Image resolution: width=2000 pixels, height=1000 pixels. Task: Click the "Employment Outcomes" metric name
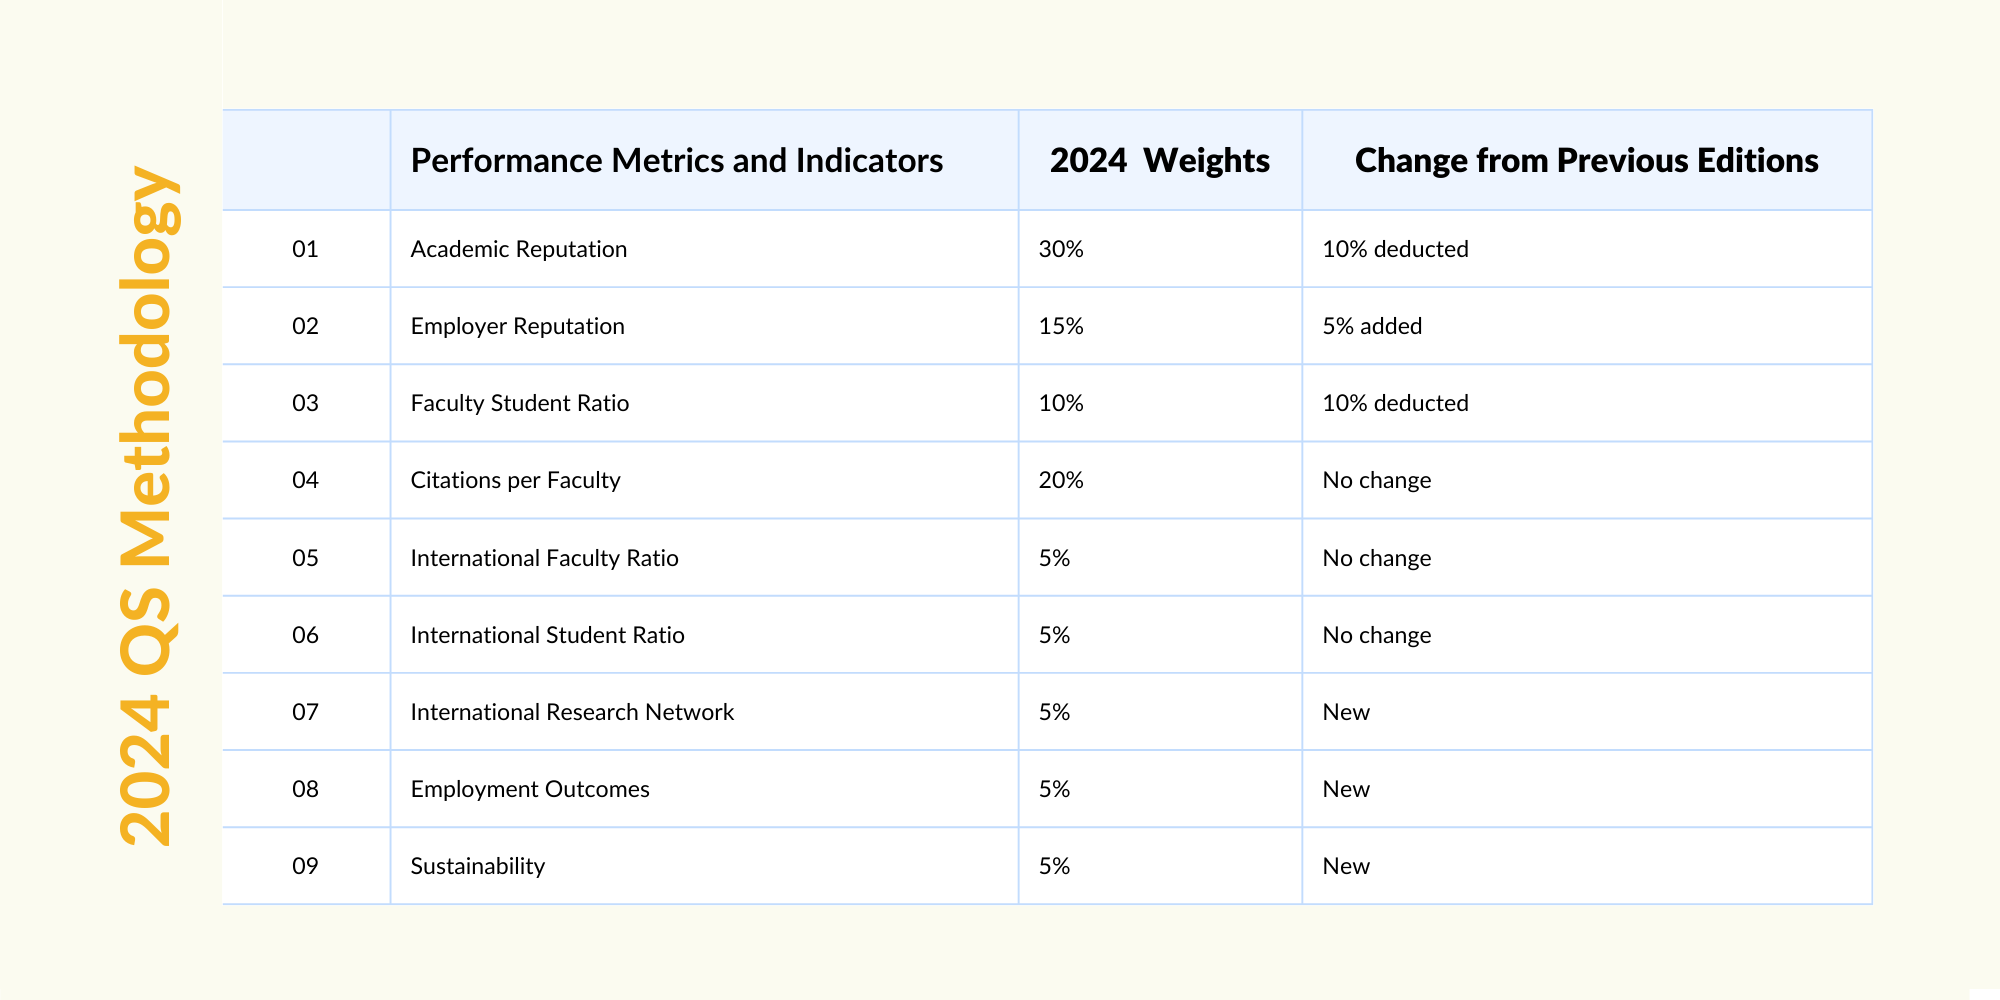tap(530, 789)
